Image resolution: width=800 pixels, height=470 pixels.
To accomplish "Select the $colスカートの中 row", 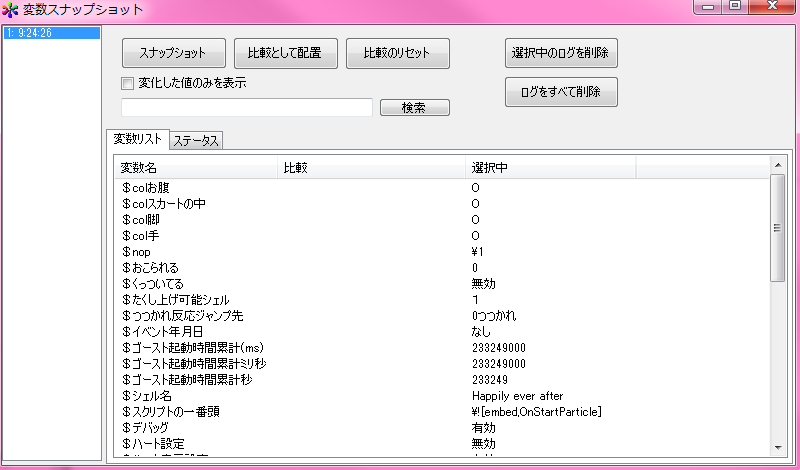I will point(442,204).
